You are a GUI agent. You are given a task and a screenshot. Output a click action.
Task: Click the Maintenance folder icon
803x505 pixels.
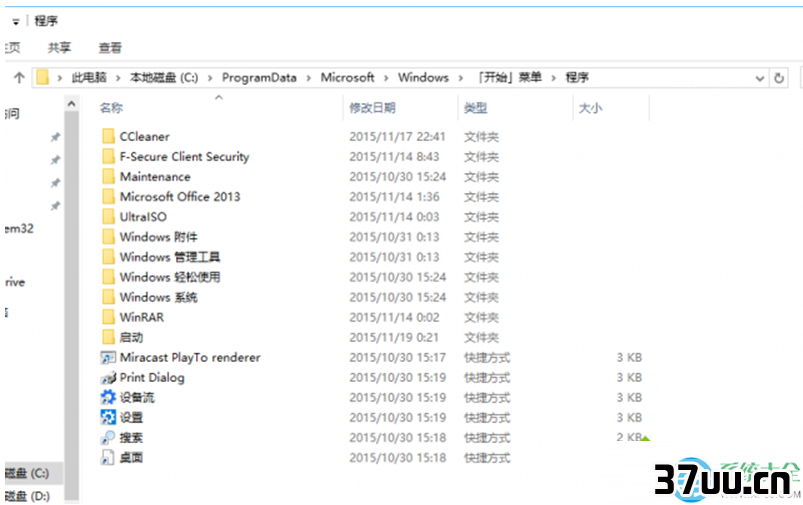(x=108, y=177)
